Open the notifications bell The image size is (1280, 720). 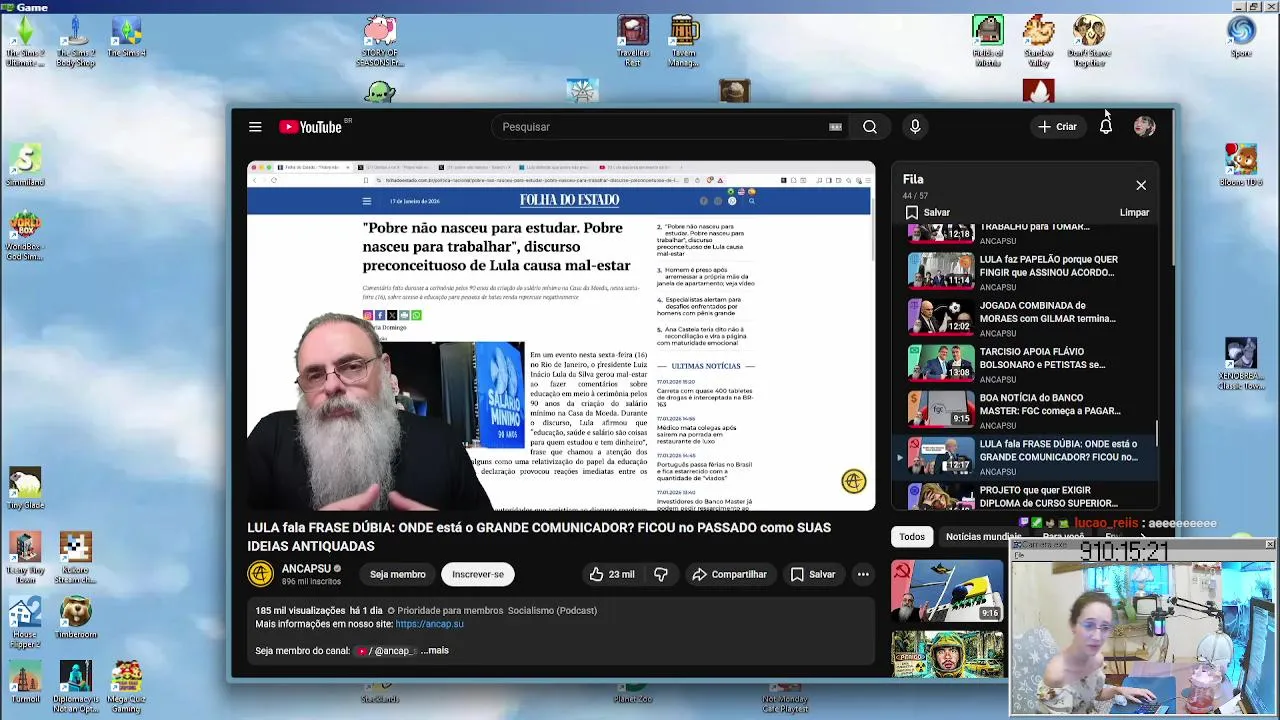pos(1106,127)
